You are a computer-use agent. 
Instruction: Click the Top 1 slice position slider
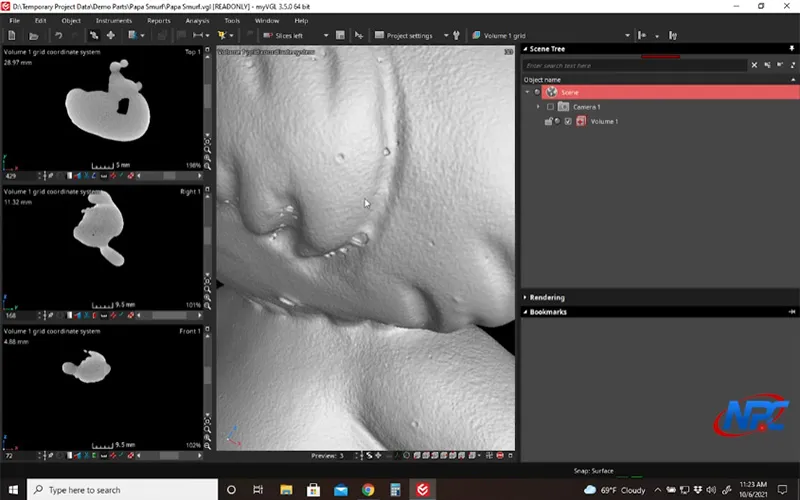(169, 176)
